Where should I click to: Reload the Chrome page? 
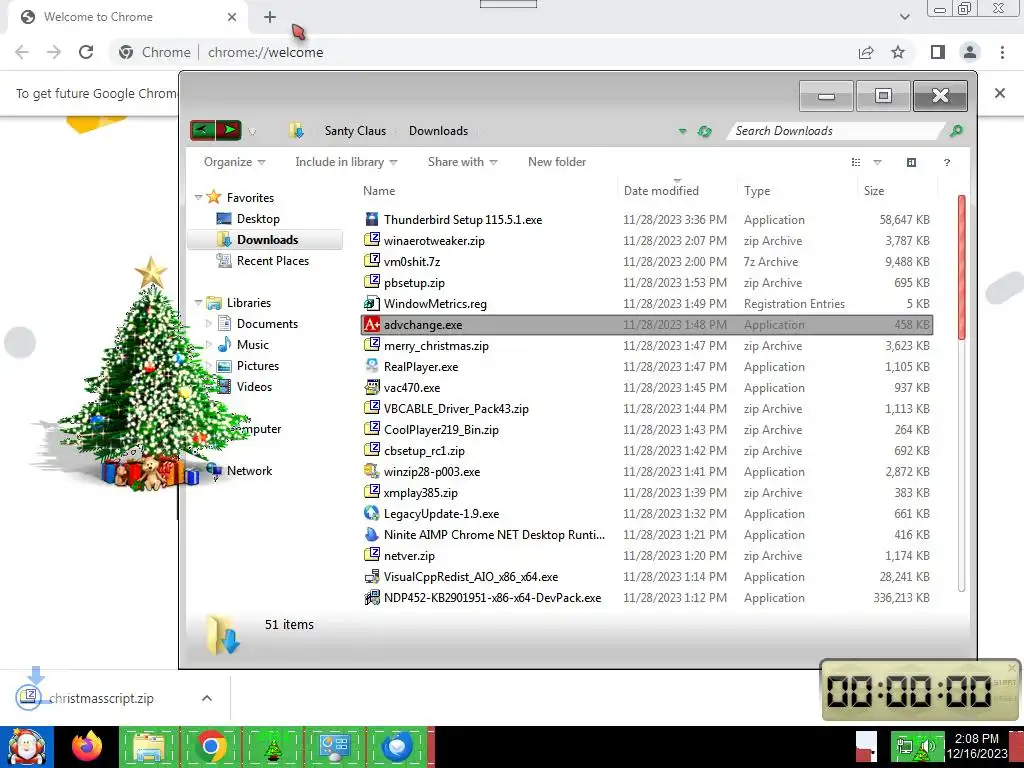pos(86,52)
